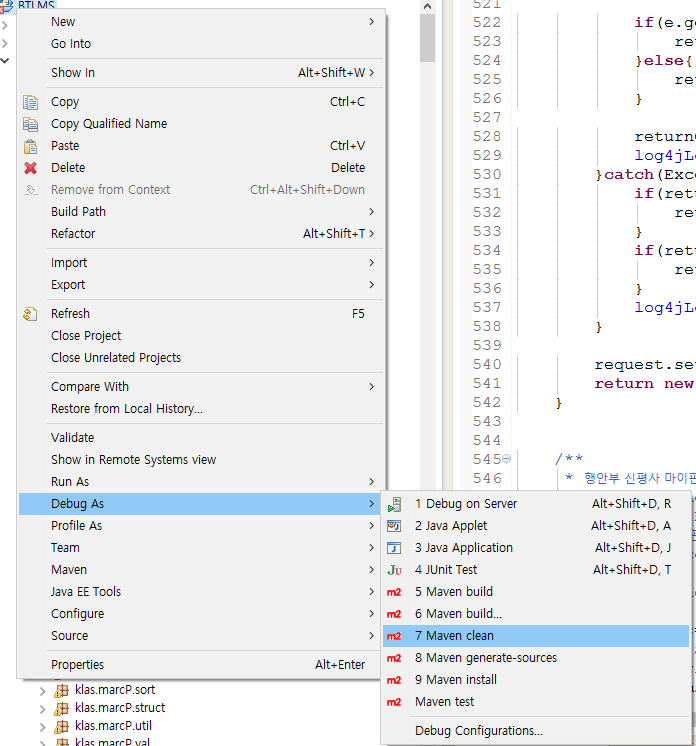Click the Paste clipboard icon
The image size is (696, 746).
[x=30, y=146]
